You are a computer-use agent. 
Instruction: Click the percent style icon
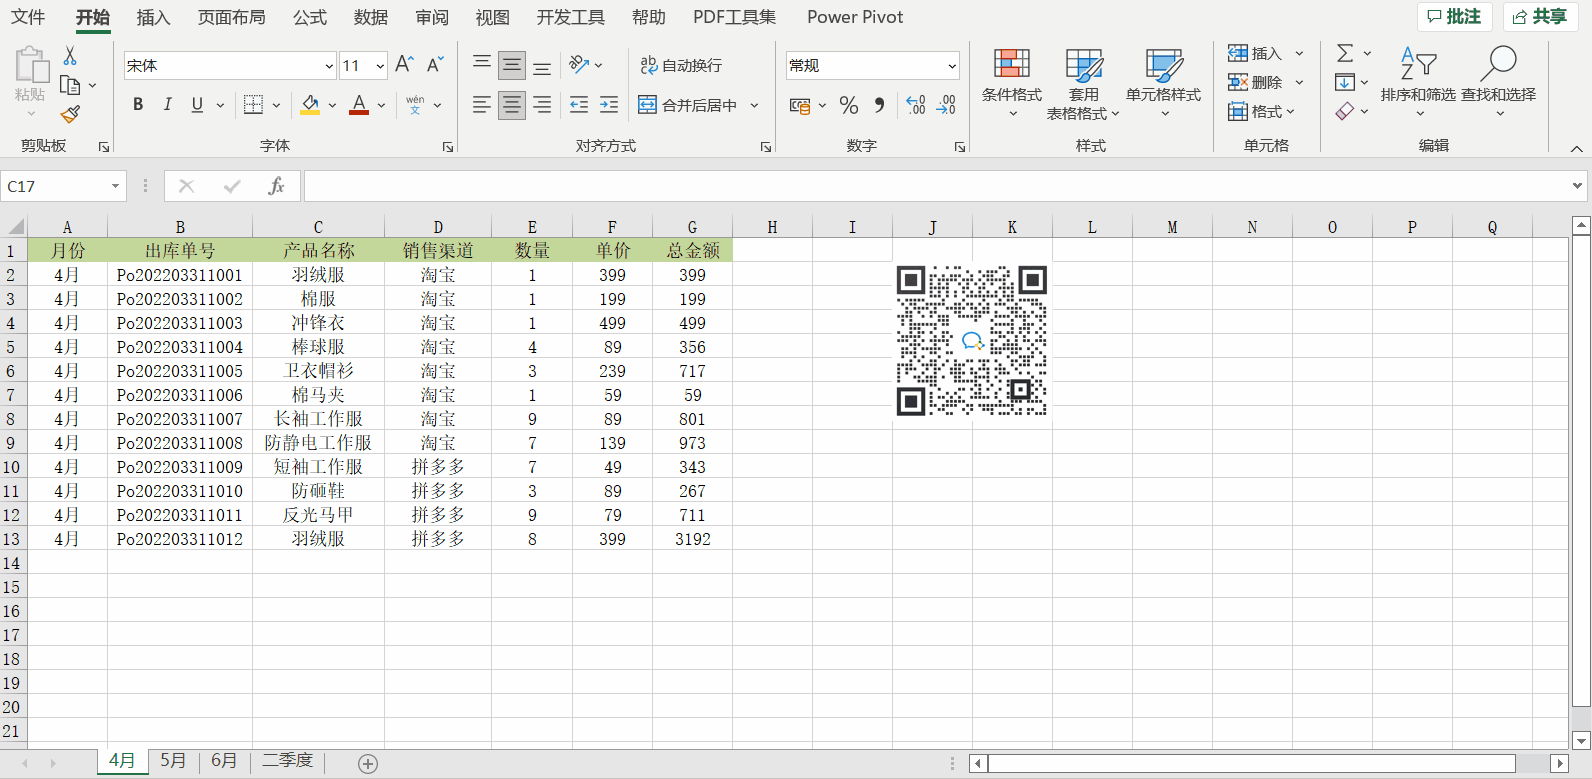pos(849,105)
